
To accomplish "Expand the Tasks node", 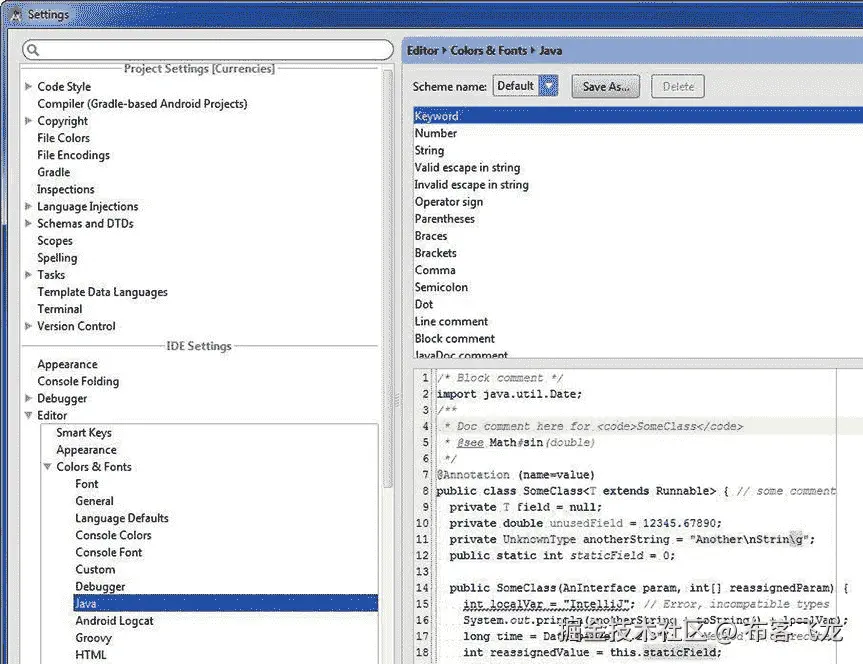I will [28, 275].
